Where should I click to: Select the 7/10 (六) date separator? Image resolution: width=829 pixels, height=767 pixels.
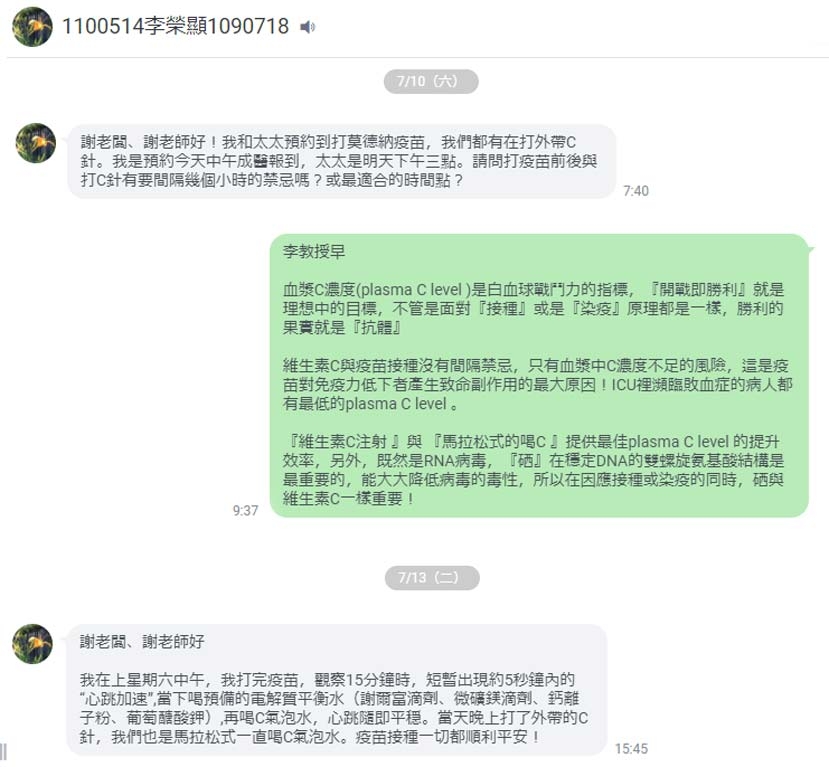(431, 81)
